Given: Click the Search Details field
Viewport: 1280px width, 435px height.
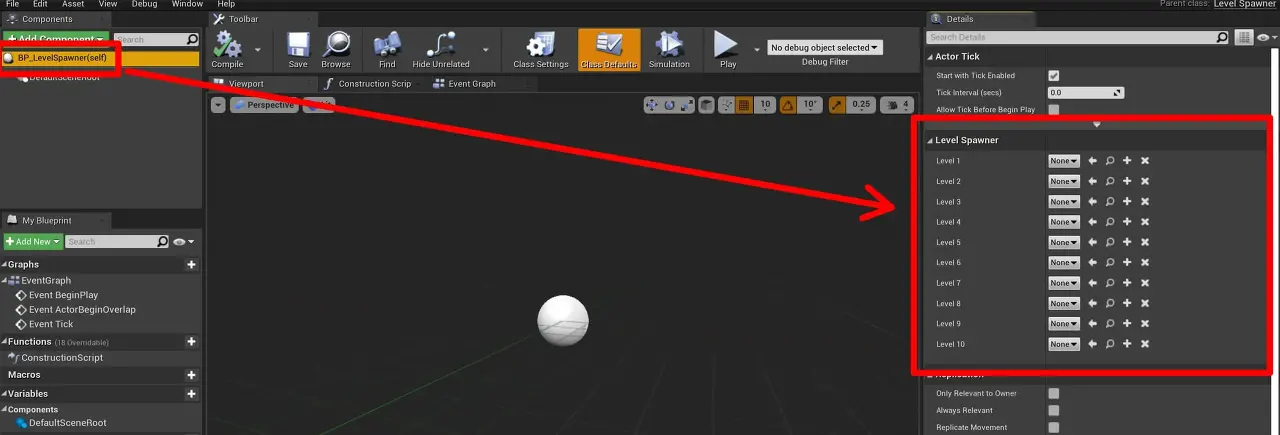Looking at the screenshot, I should (x=1078, y=37).
